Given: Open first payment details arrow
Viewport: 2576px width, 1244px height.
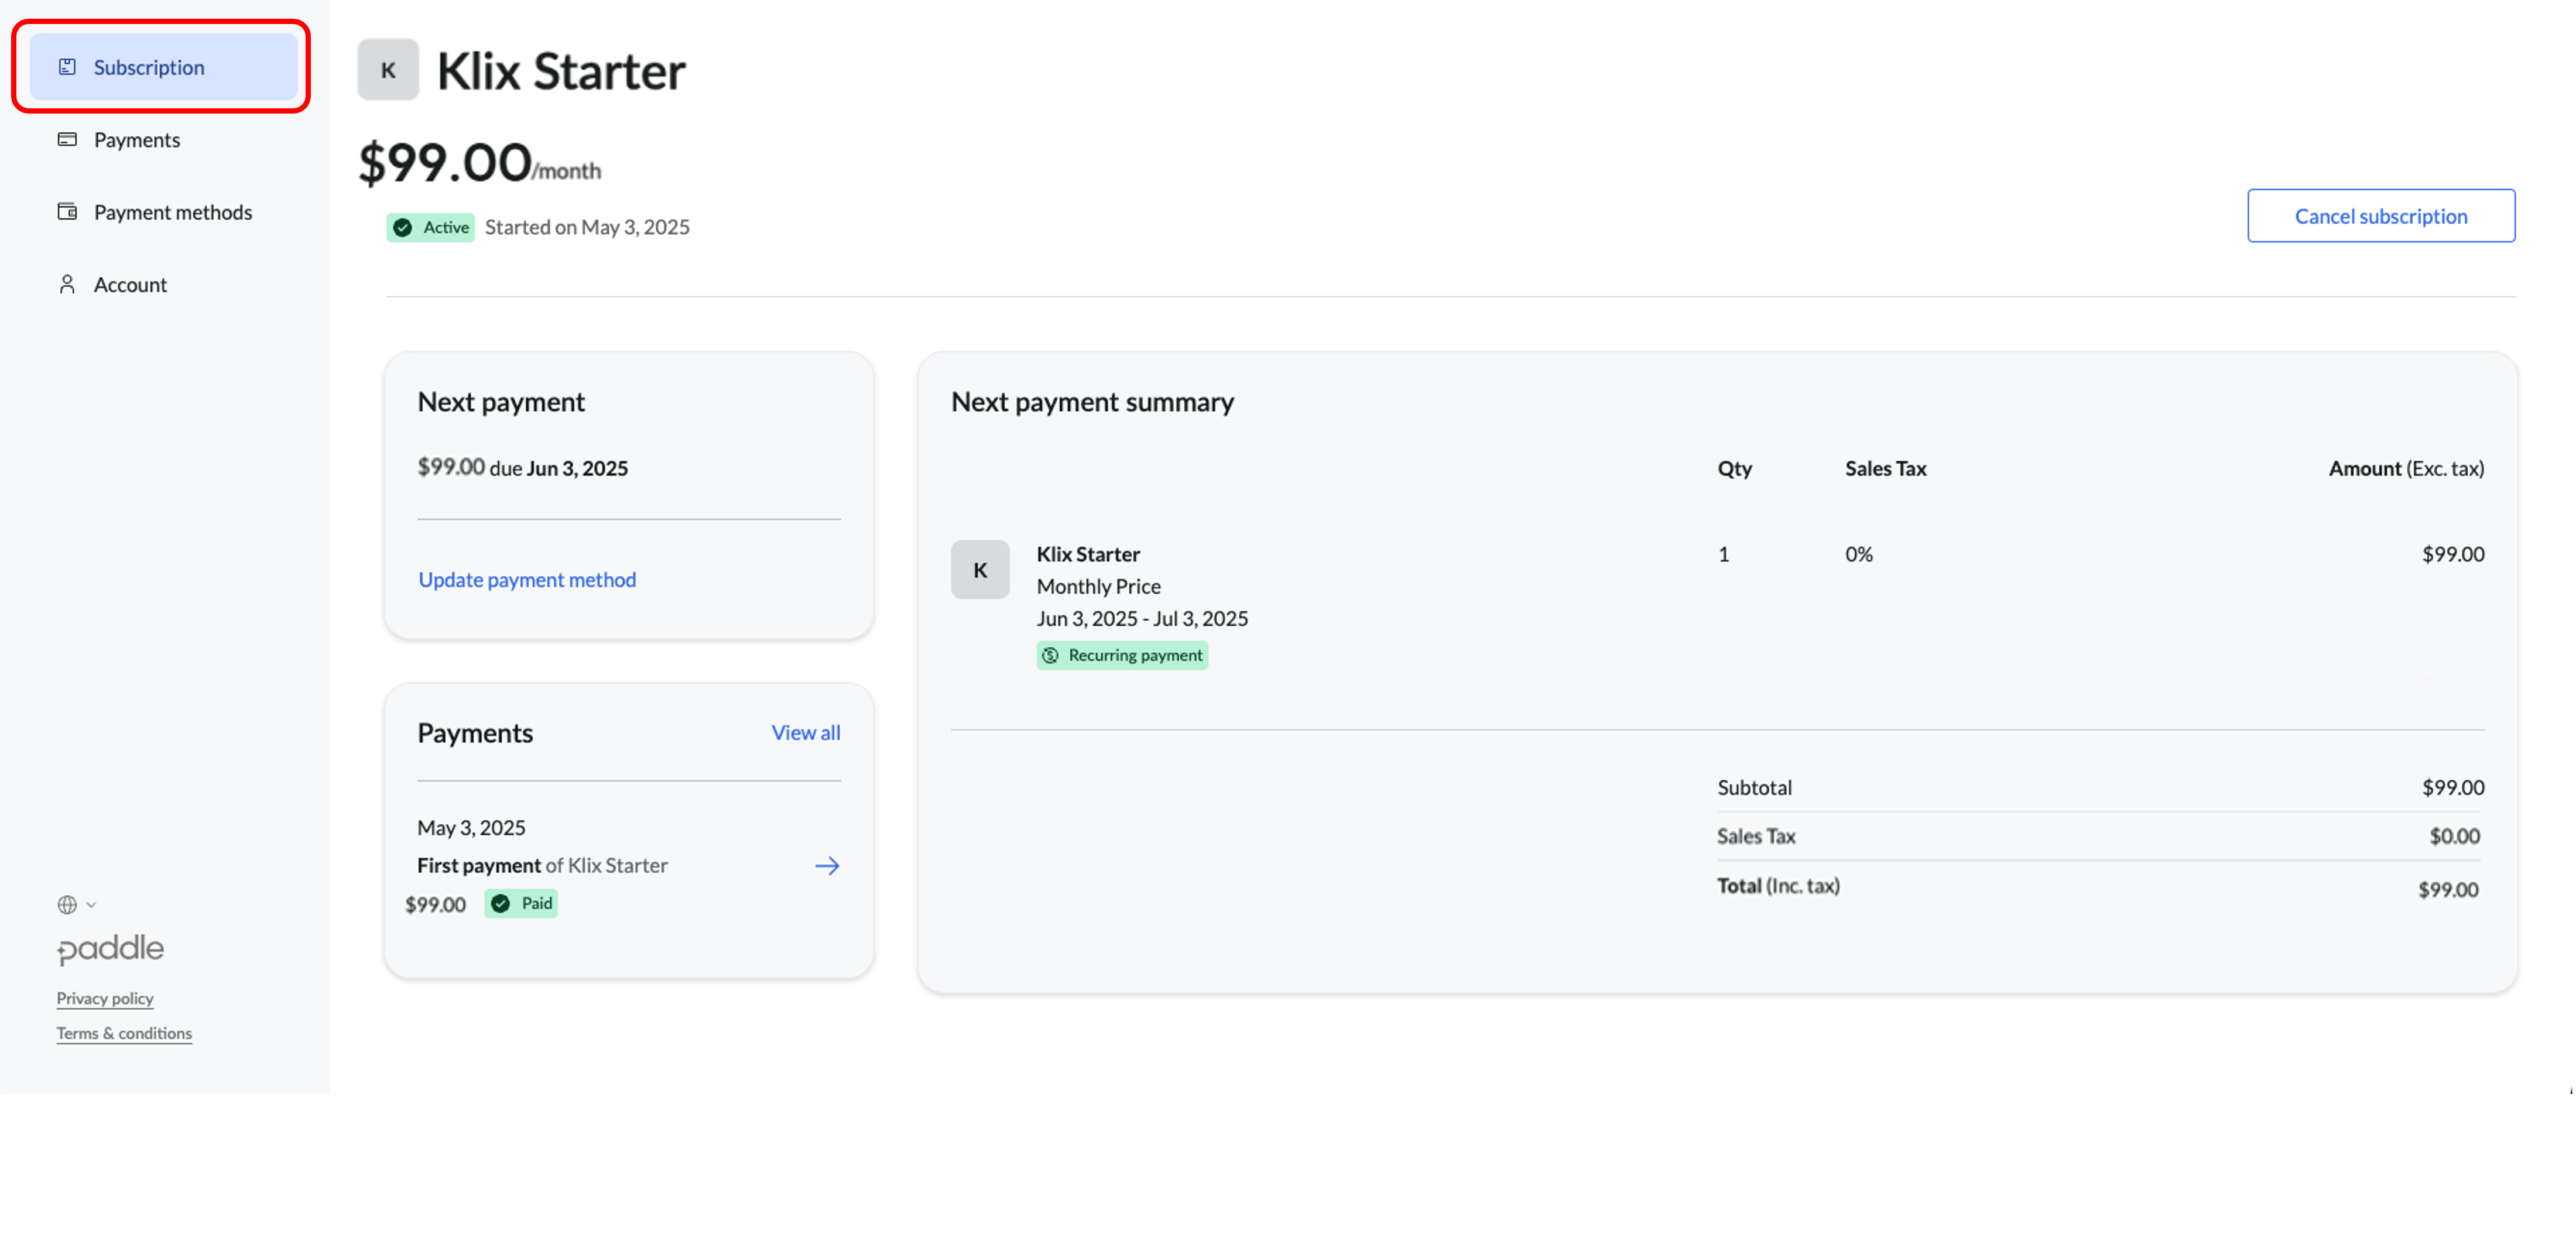Looking at the screenshot, I should click(x=827, y=866).
